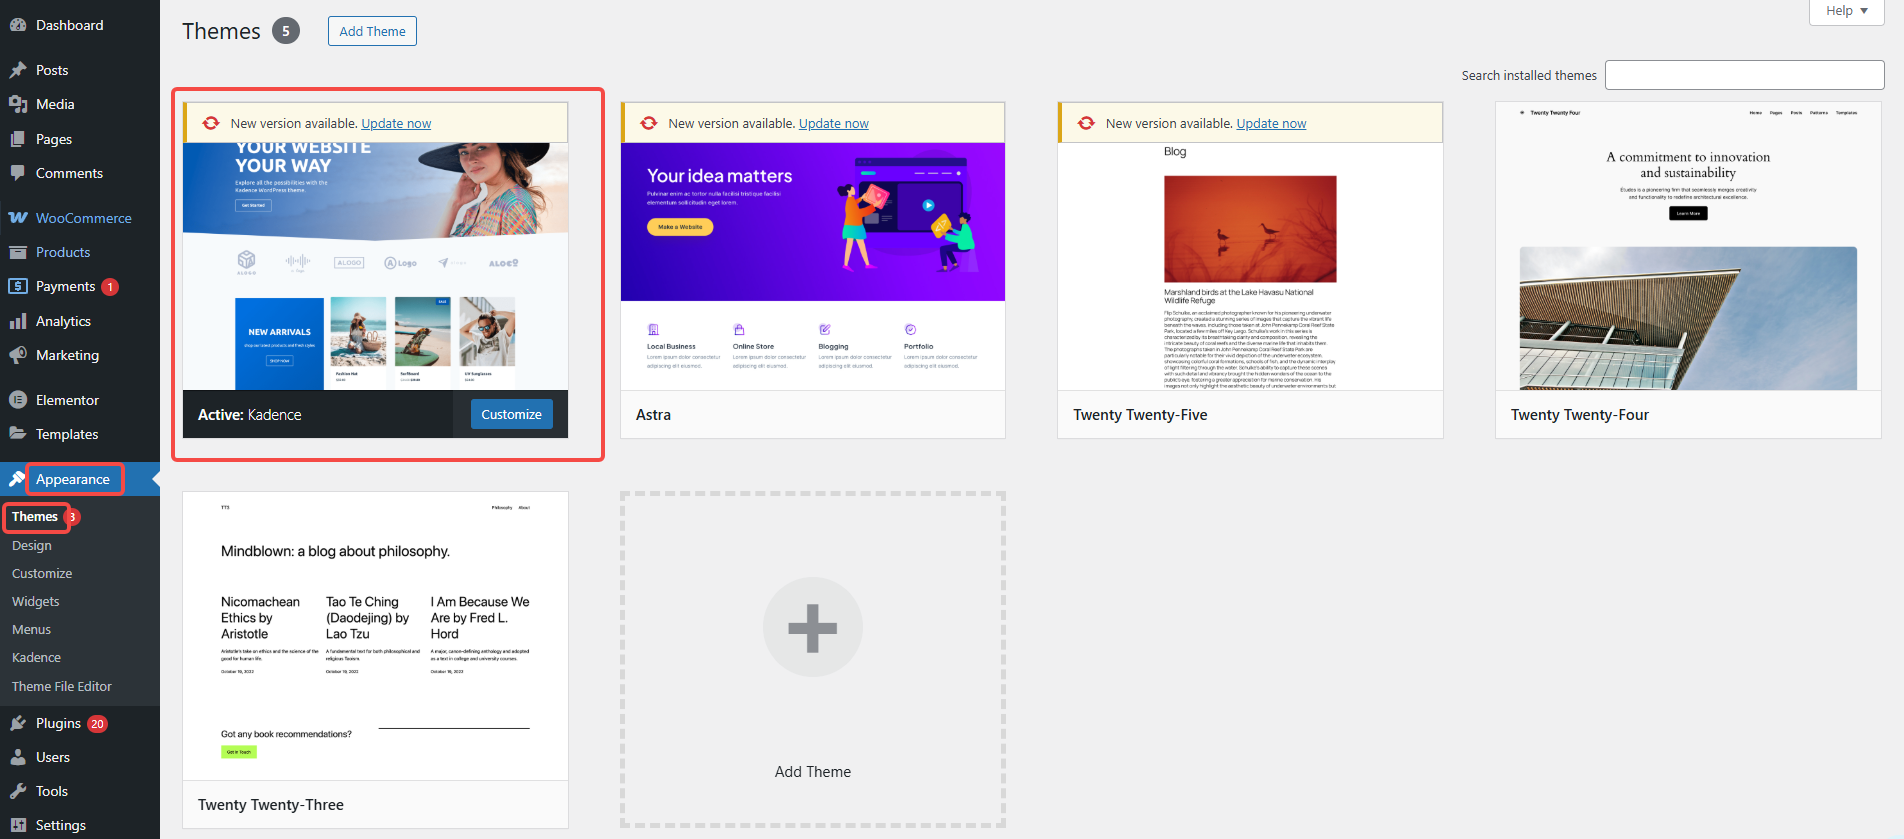
Task: Click the Elementor circle icon
Action: 18,400
